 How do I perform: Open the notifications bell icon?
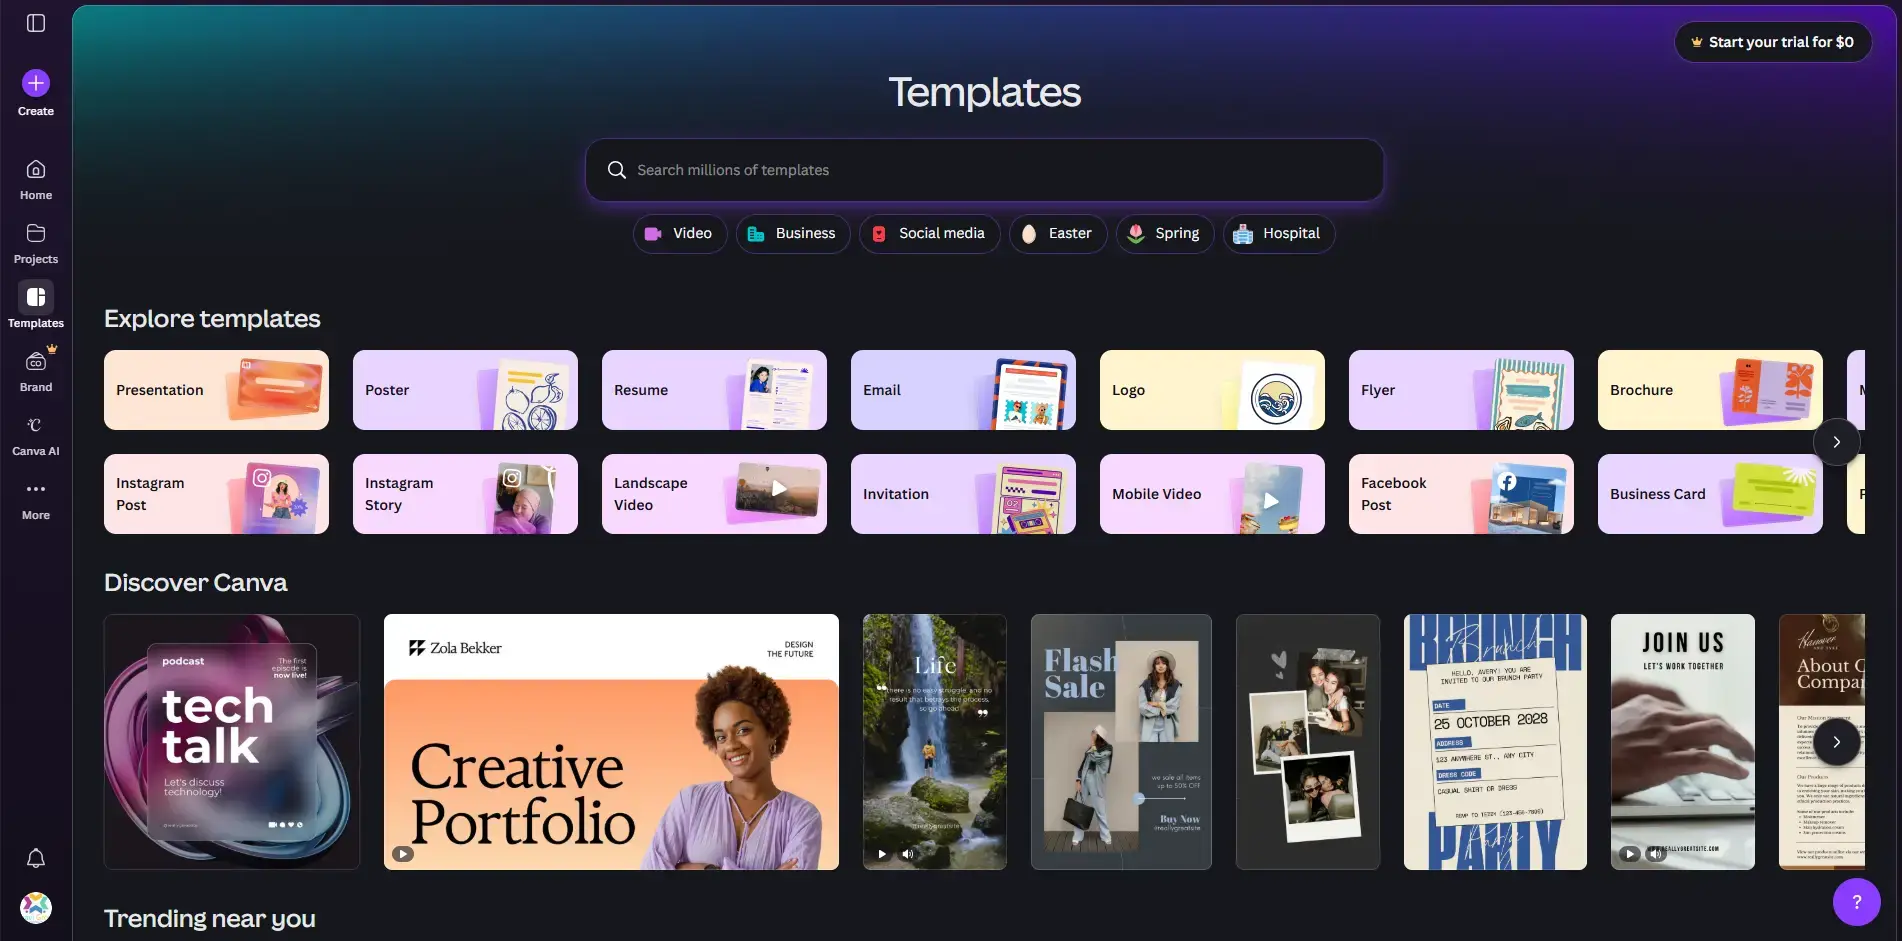tap(36, 858)
